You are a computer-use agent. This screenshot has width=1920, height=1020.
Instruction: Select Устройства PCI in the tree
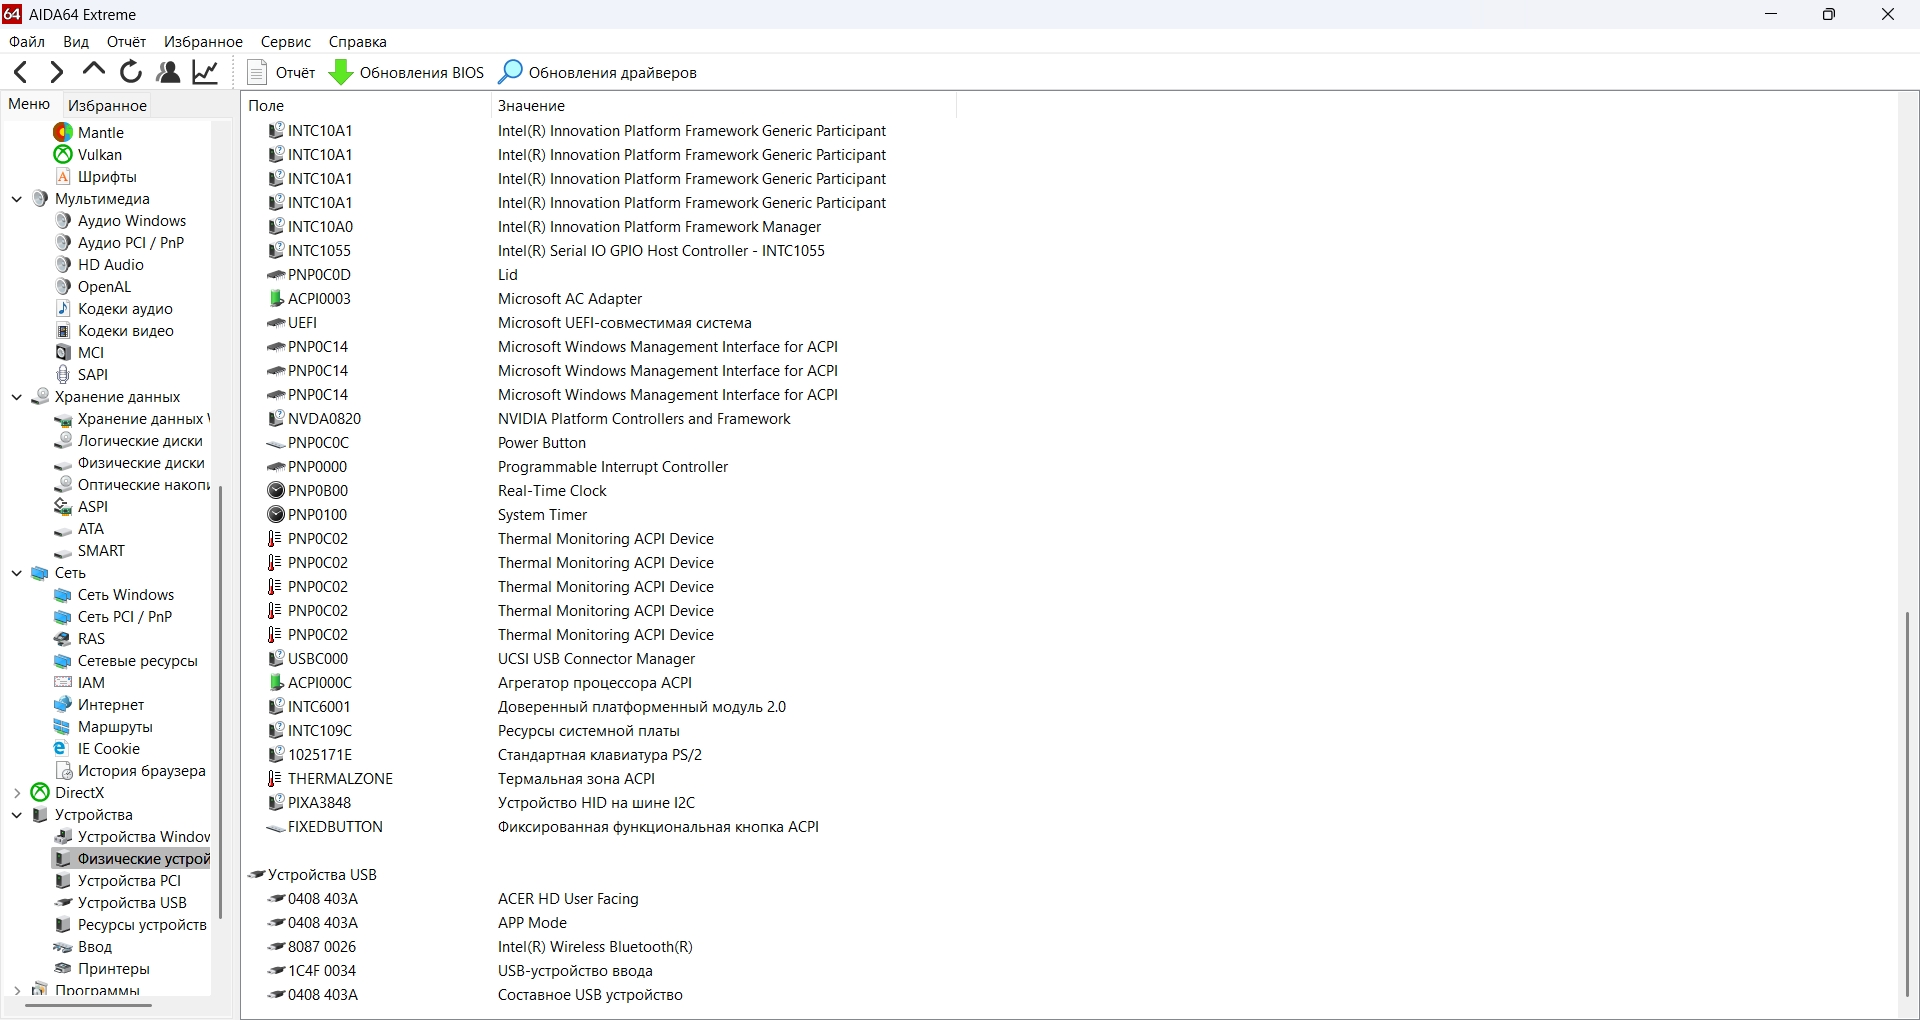point(129,881)
